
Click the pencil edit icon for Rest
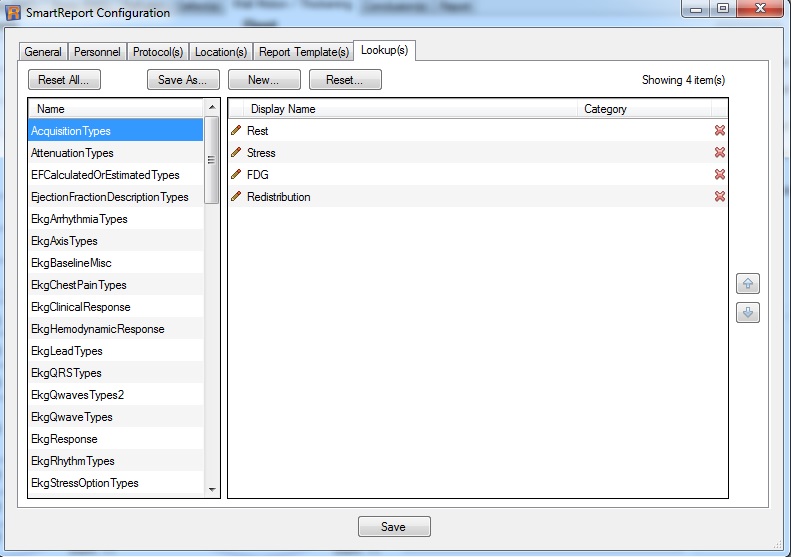tap(236, 131)
